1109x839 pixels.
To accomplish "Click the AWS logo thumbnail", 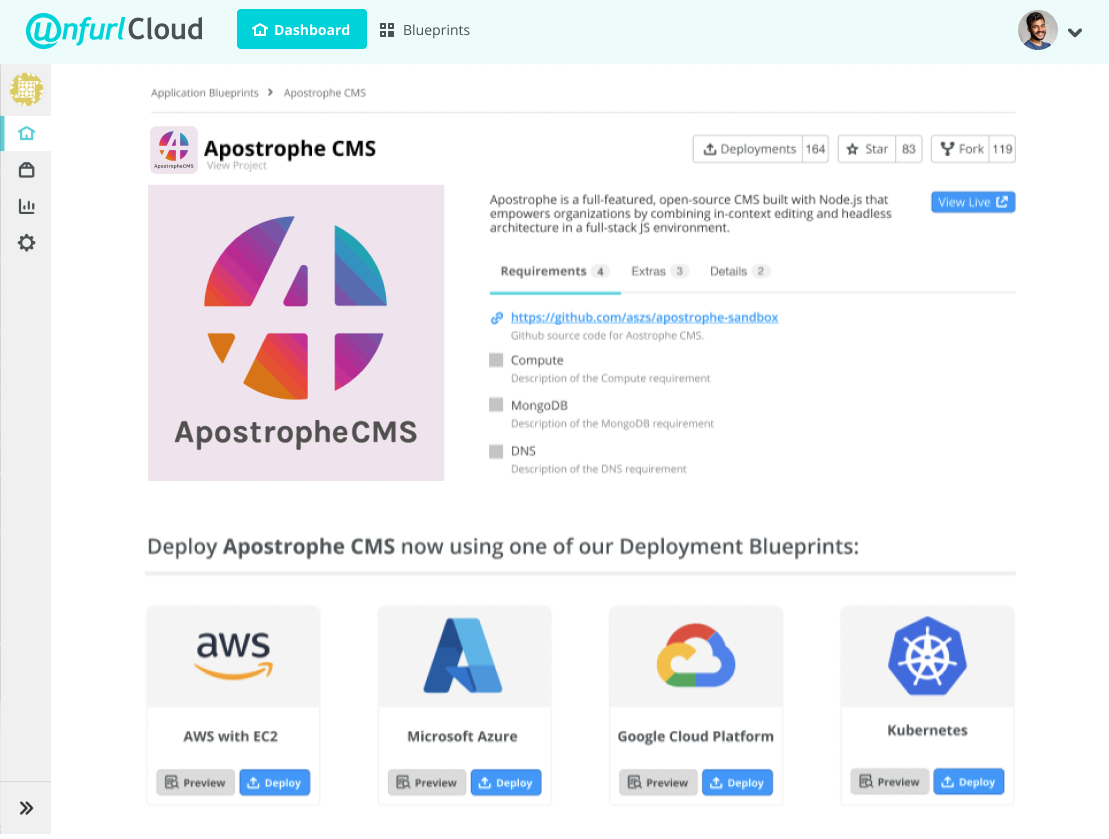I will click(x=233, y=656).
